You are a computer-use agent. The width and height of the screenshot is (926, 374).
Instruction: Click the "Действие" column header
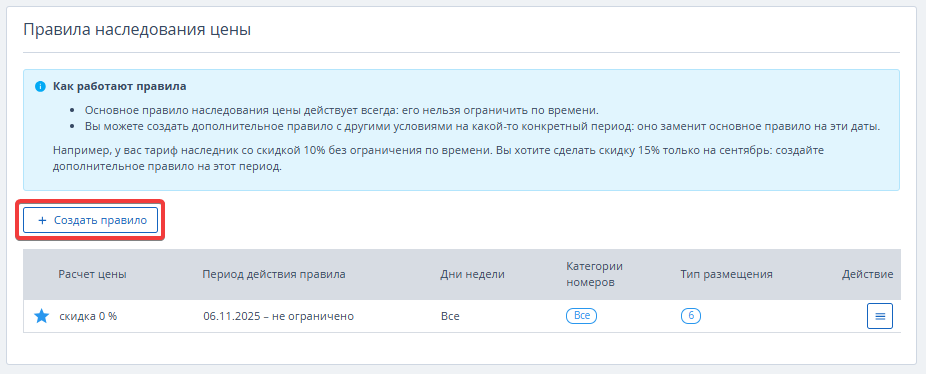point(868,274)
